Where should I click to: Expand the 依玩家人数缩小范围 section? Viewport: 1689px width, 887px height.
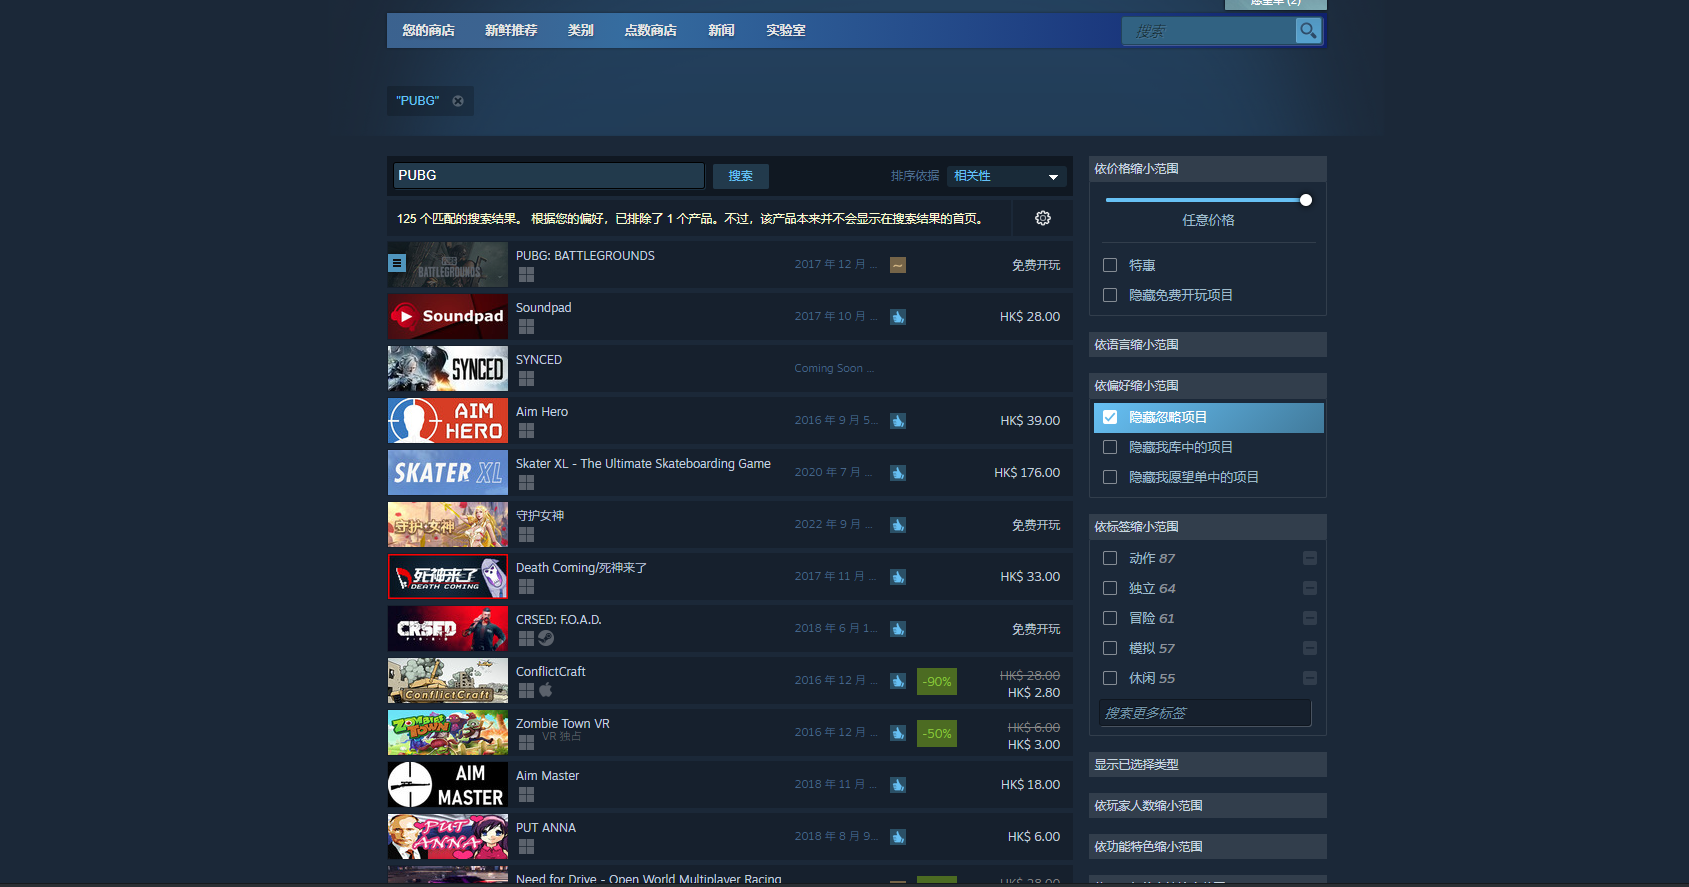click(x=1208, y=806)
